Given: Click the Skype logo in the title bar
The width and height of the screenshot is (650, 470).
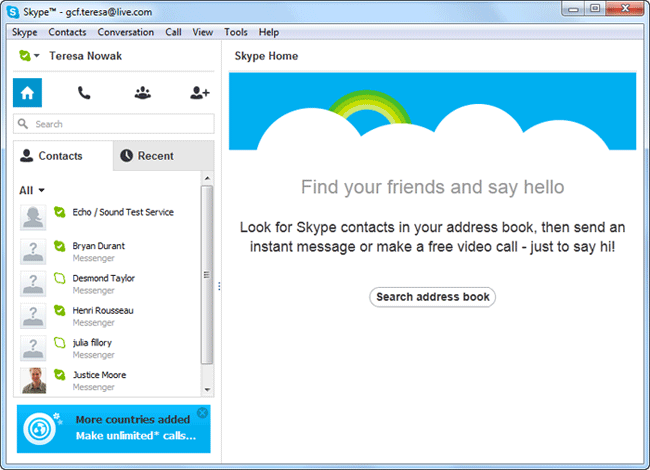Looking at the screenshot, I should (13, 12).
